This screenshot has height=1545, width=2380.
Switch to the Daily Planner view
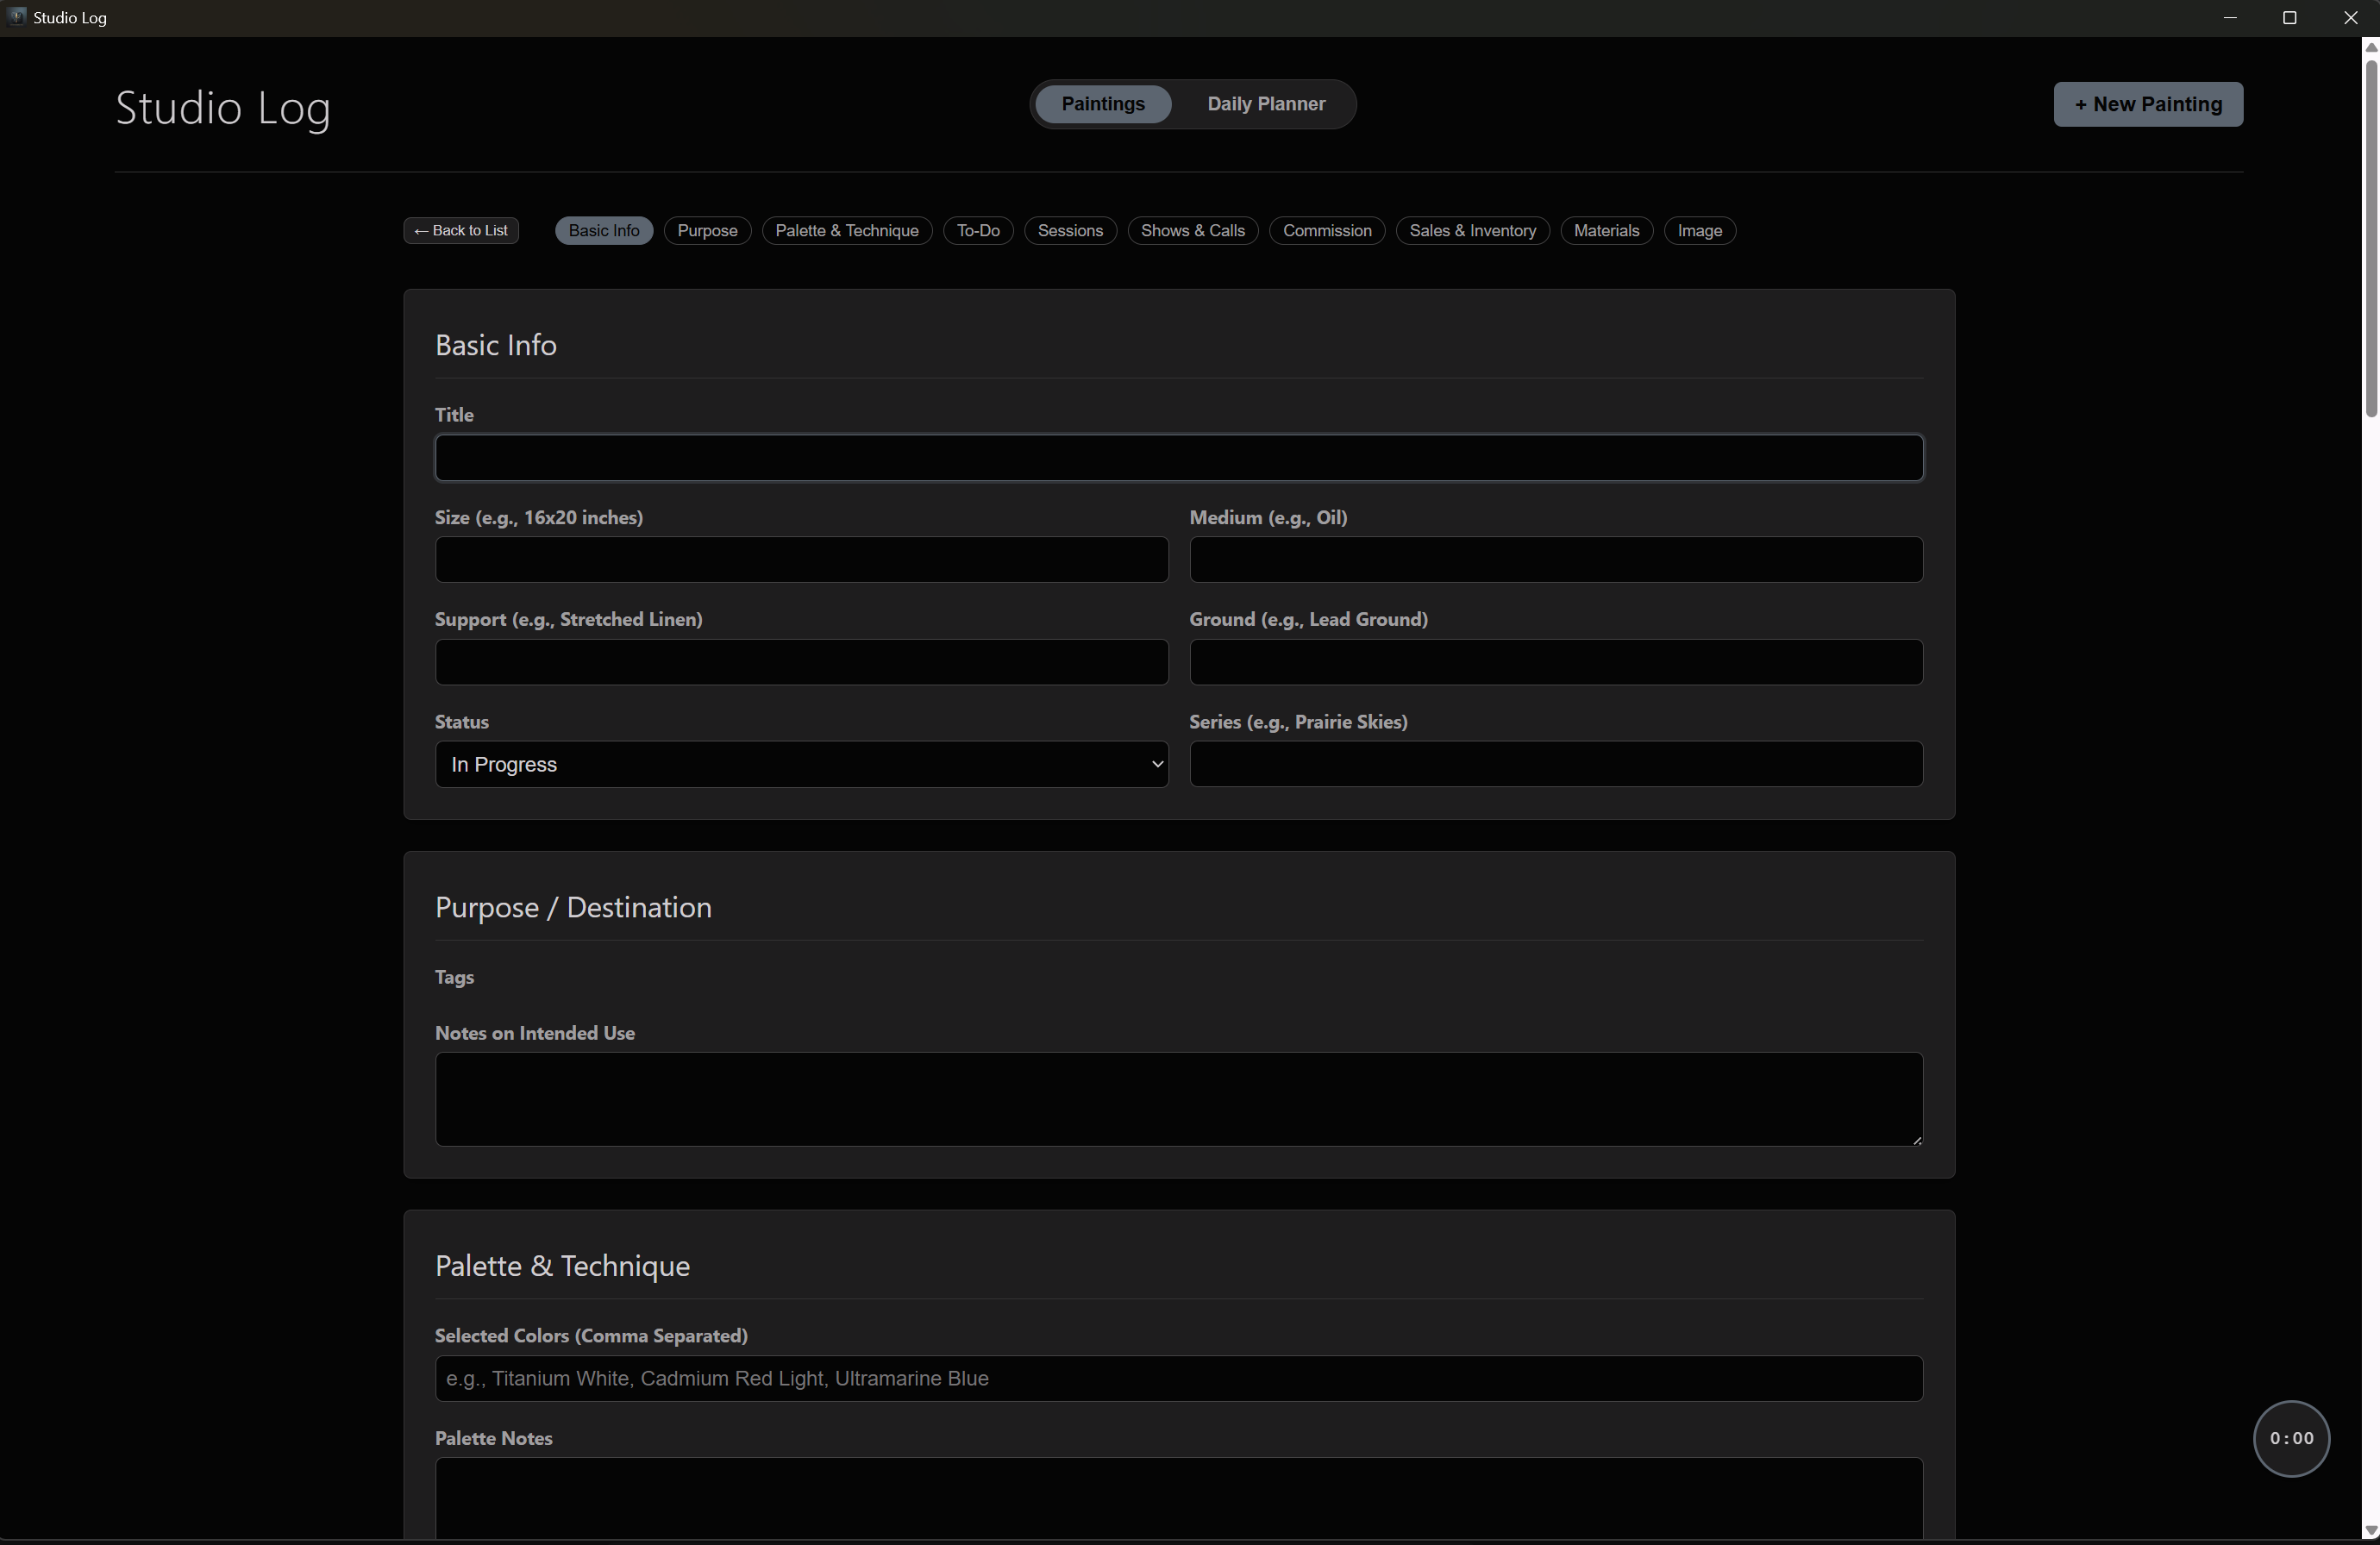(x=1266, y=104)
